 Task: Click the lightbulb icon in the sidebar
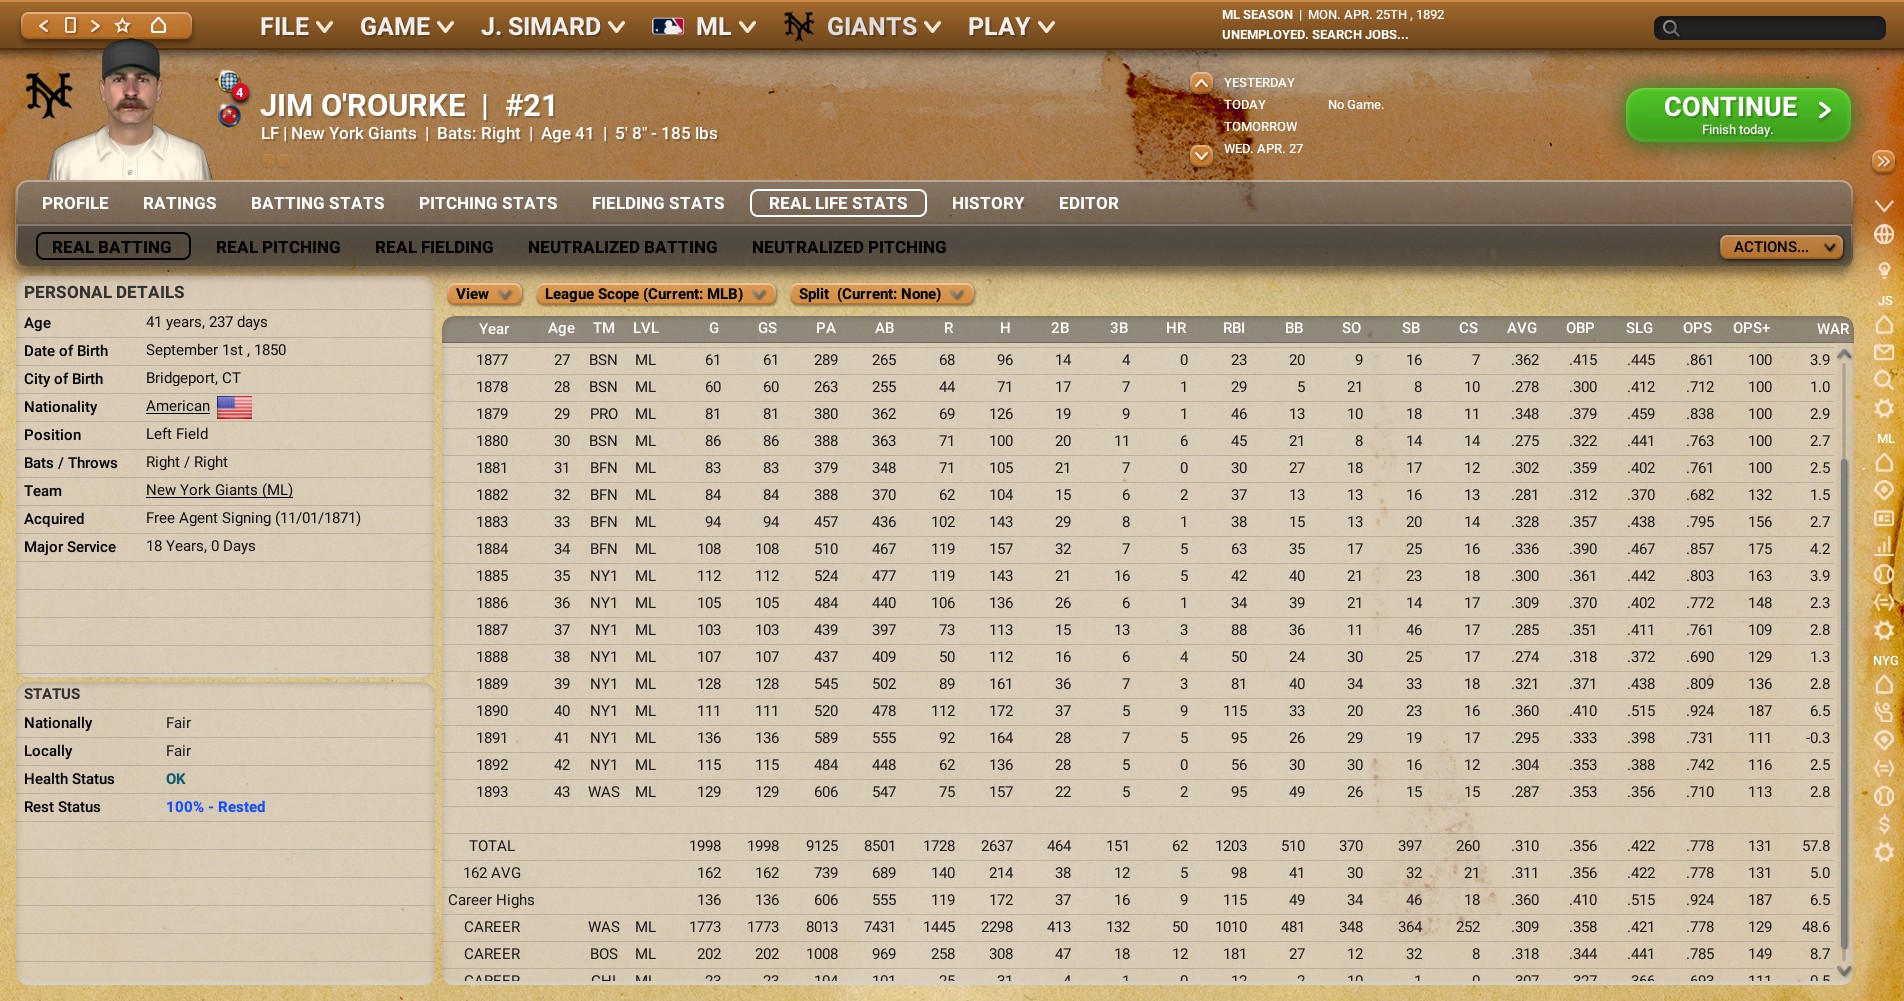(1883, 270)
